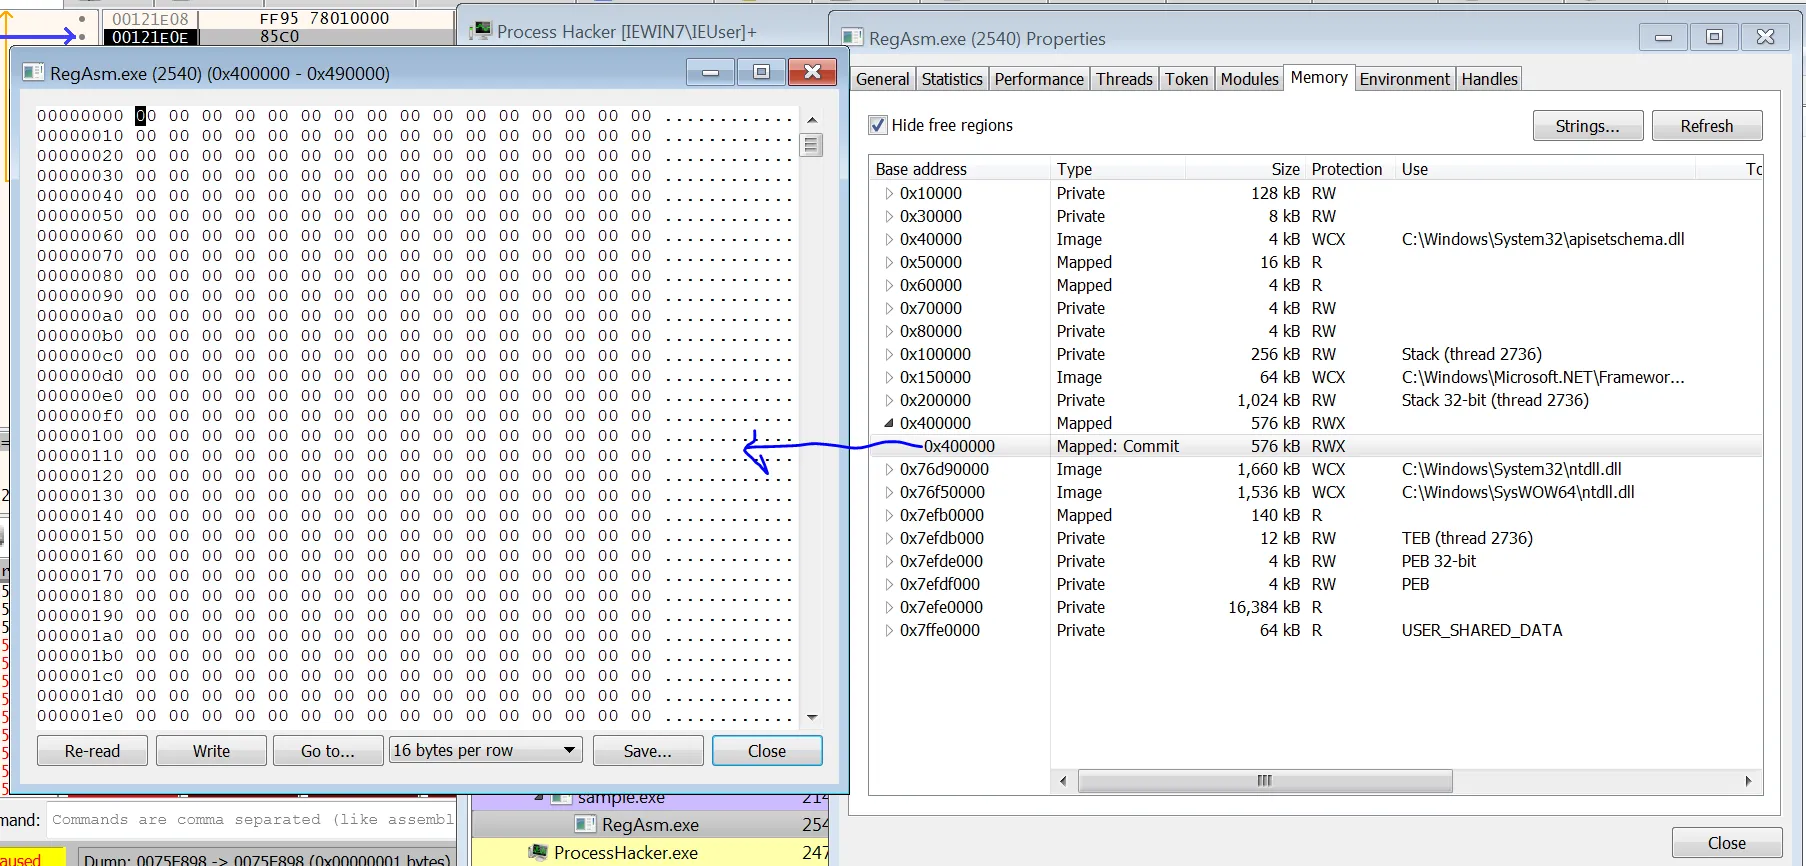Viewport: 1806px width, 866px height.
Task: Expand the 0x76d90000 ntdll region
Action: pos(888,469)
